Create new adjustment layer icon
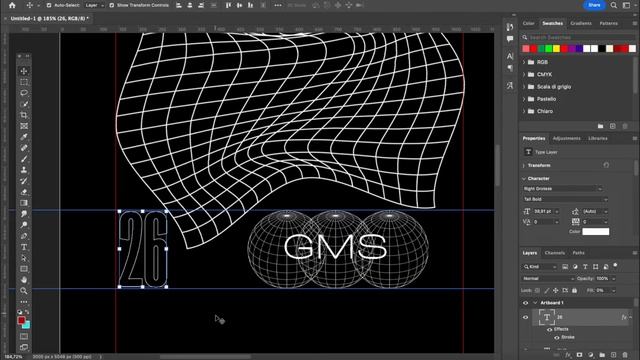The height and width of the screenshot is (360, 640). point(591,355)
